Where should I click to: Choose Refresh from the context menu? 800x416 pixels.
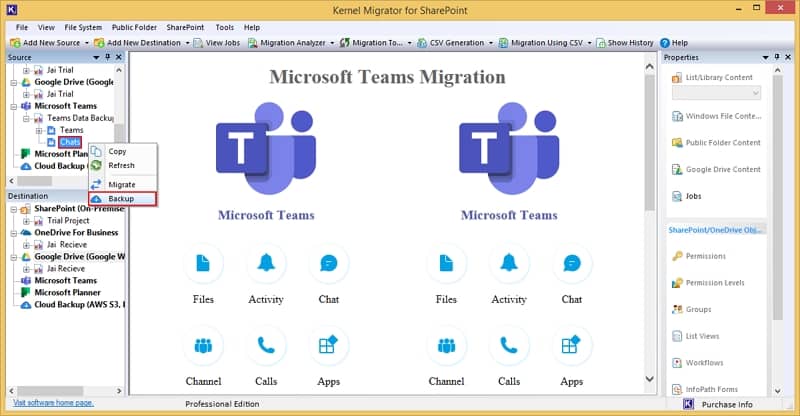122,165
